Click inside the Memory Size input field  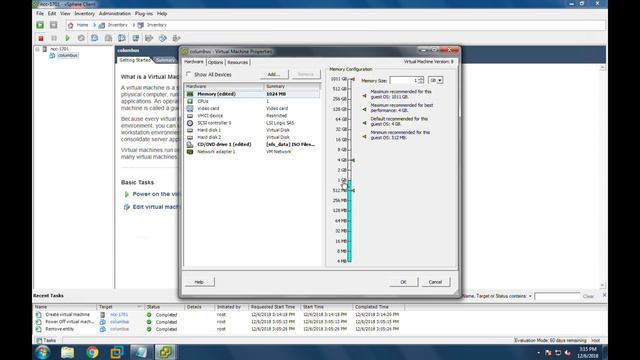tap(404, 80)
